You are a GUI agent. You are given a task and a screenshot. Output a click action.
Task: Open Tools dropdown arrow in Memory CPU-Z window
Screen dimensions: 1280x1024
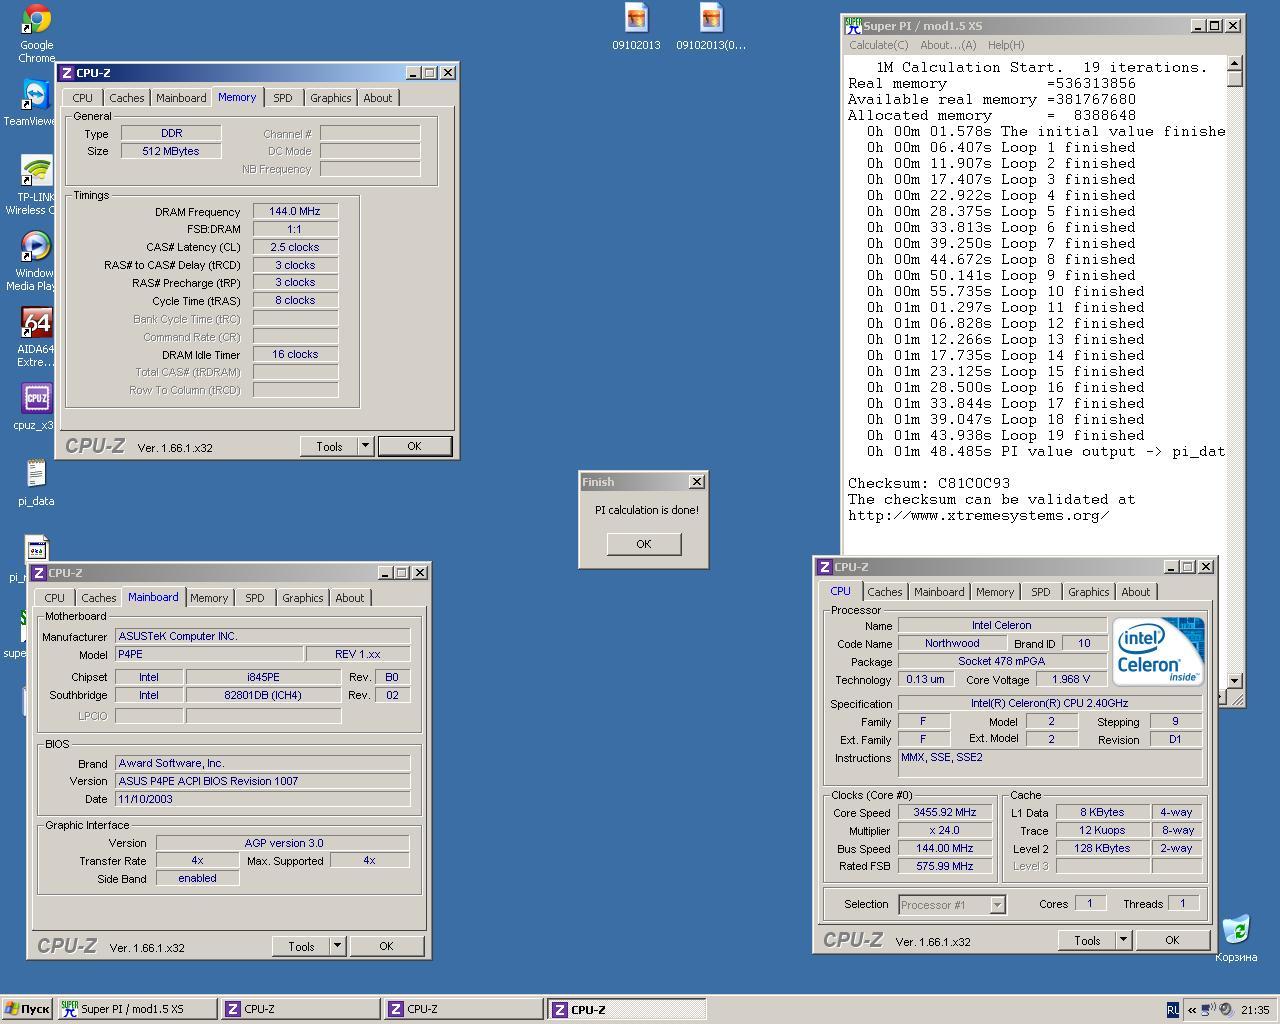[x=365, y=446]
